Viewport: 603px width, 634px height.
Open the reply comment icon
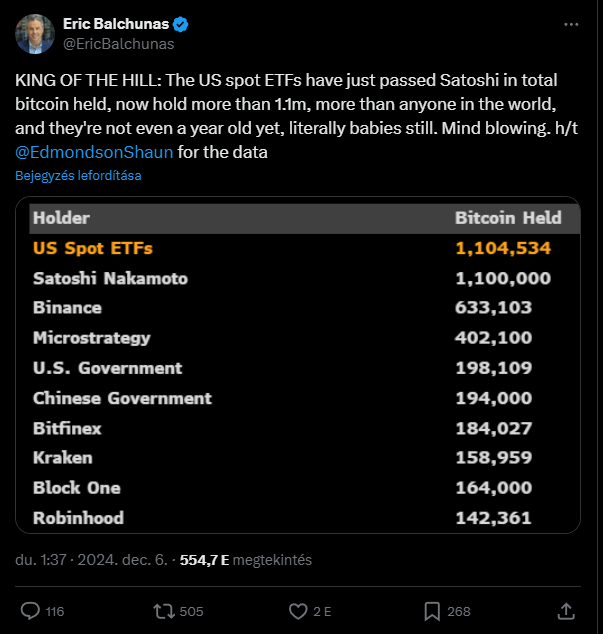pos(30,611)
